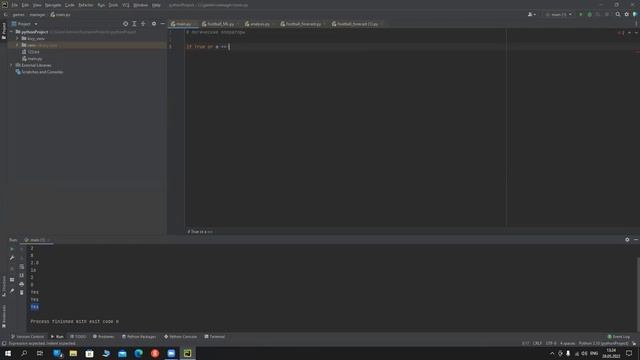Click Python interpreter in status bar
The height and width of the screenshot is (360, 640).
pos(603,343)
